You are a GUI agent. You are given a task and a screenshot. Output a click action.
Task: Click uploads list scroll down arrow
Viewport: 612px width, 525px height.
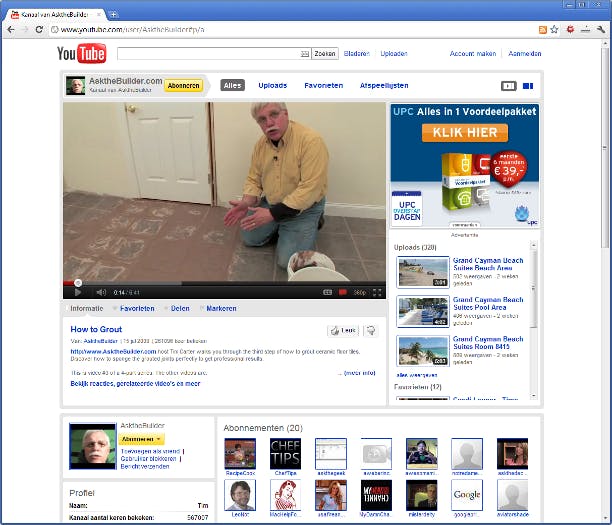(x=534, y=396)
